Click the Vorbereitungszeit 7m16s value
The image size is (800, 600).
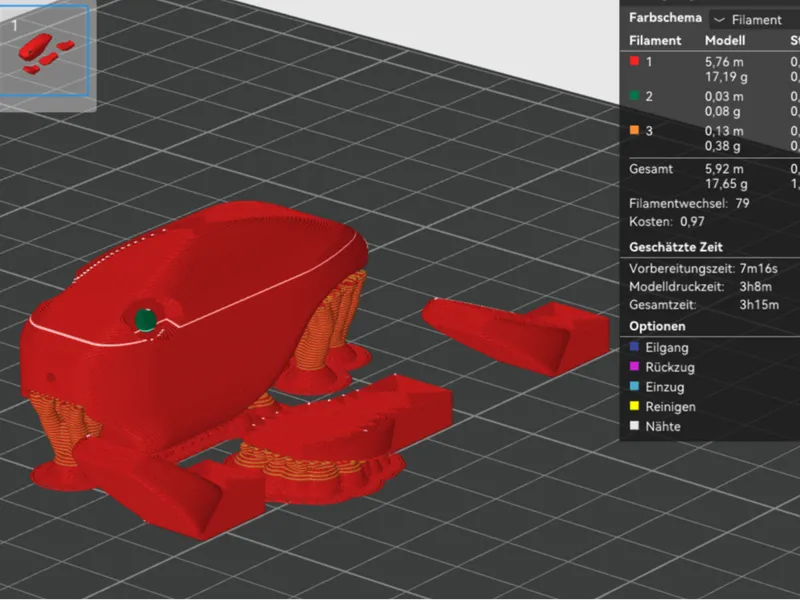(758, 268)
